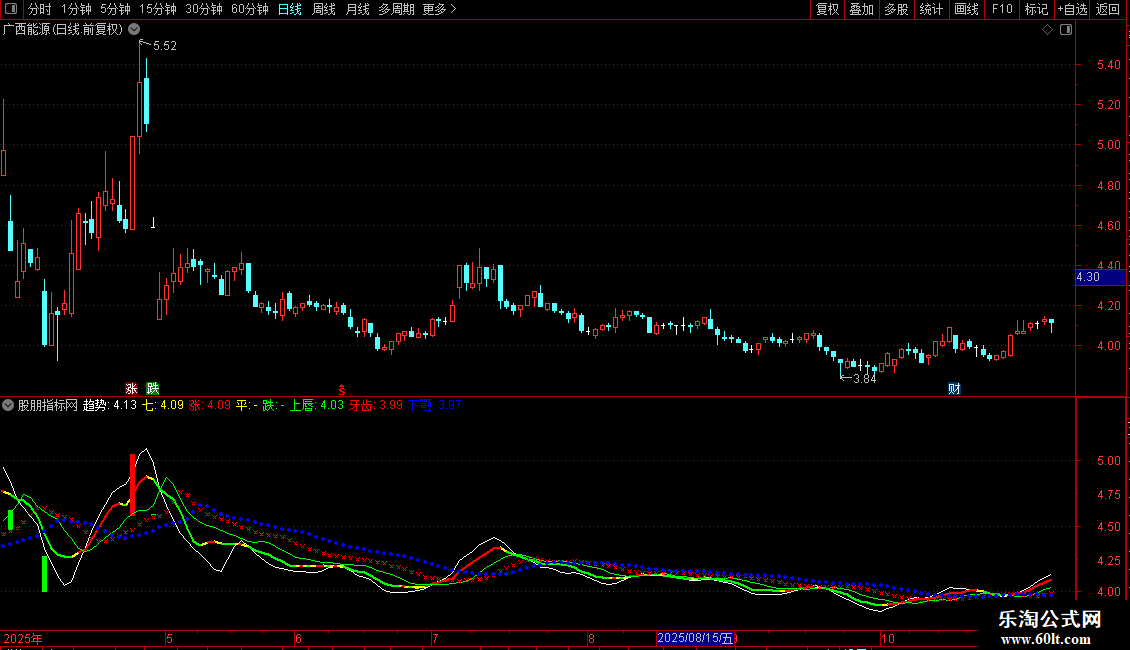Click month 10 on the timeline
This screenshot has height=650, width=1130.
(888, 638)
